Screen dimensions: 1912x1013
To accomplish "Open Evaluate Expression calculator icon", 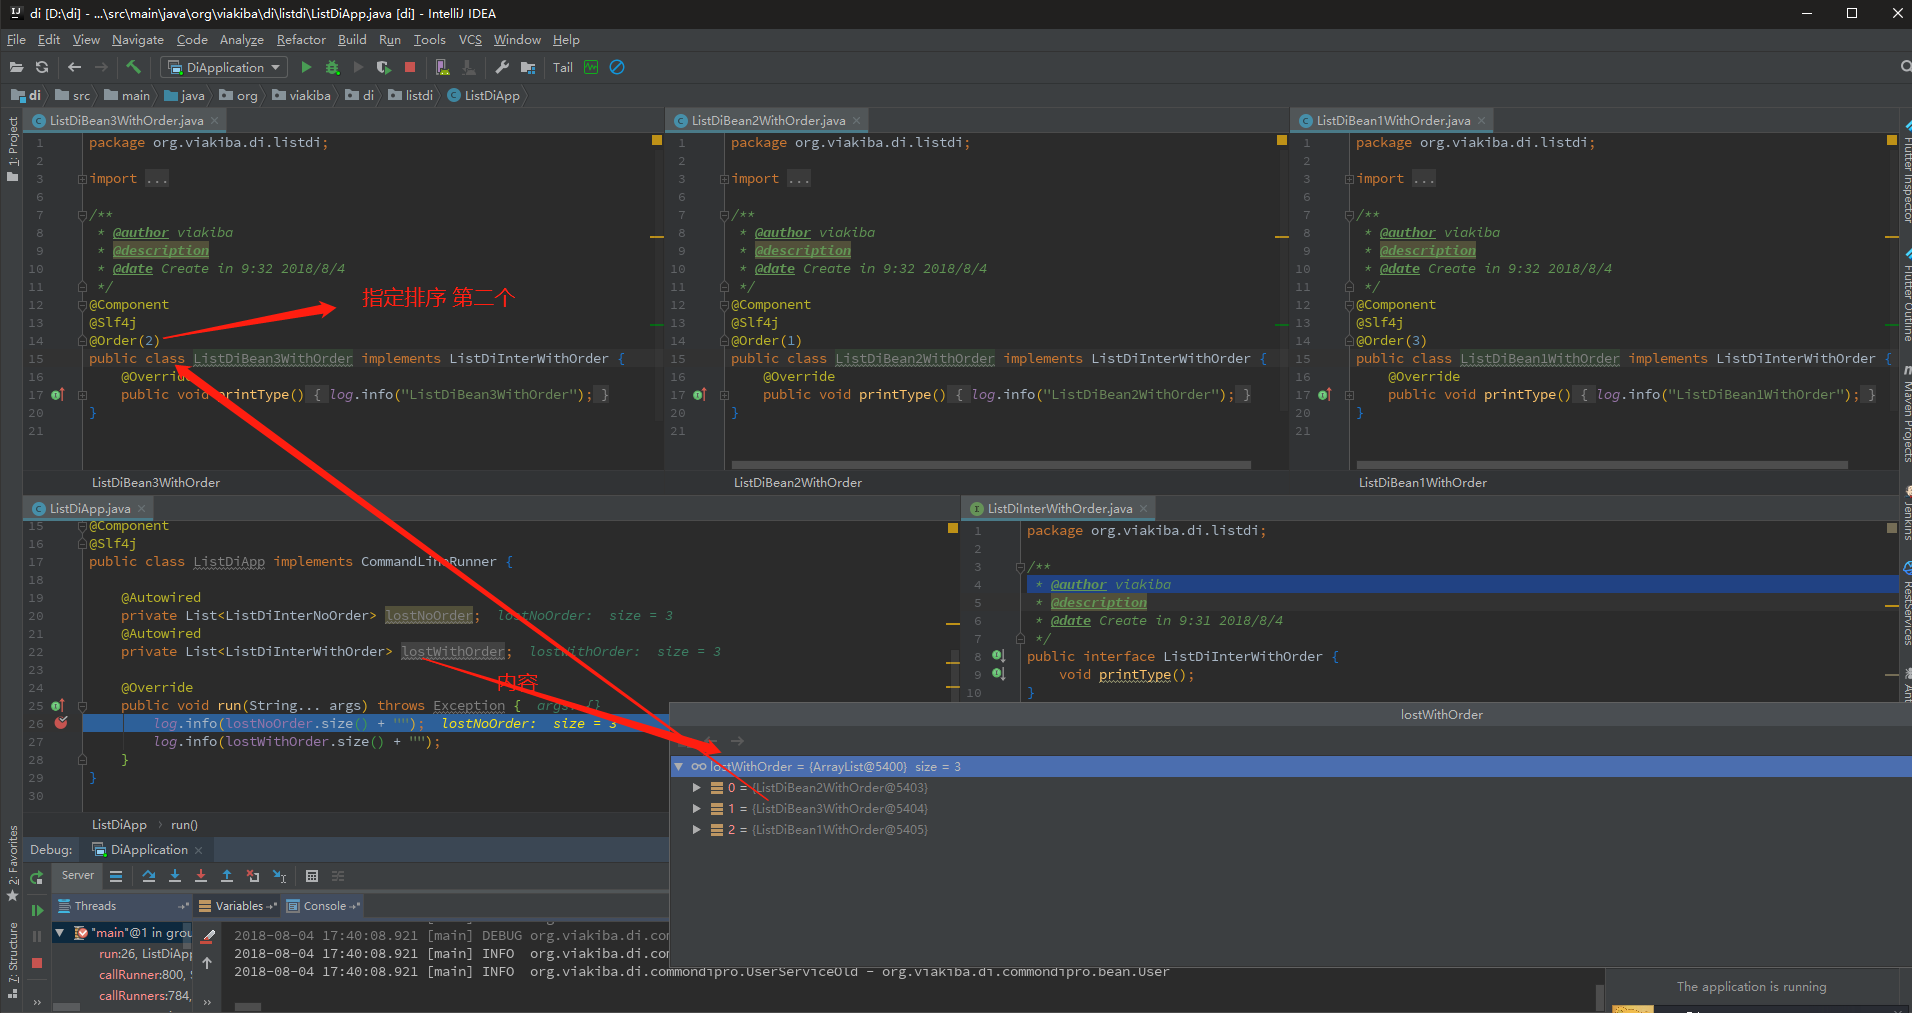I will click(x=312, y=876).
